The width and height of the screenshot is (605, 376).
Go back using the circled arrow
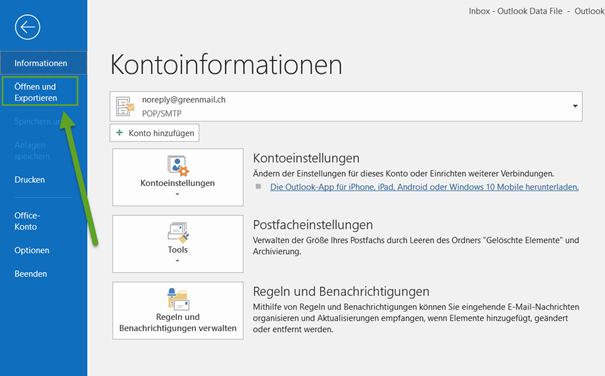[27, 27]
